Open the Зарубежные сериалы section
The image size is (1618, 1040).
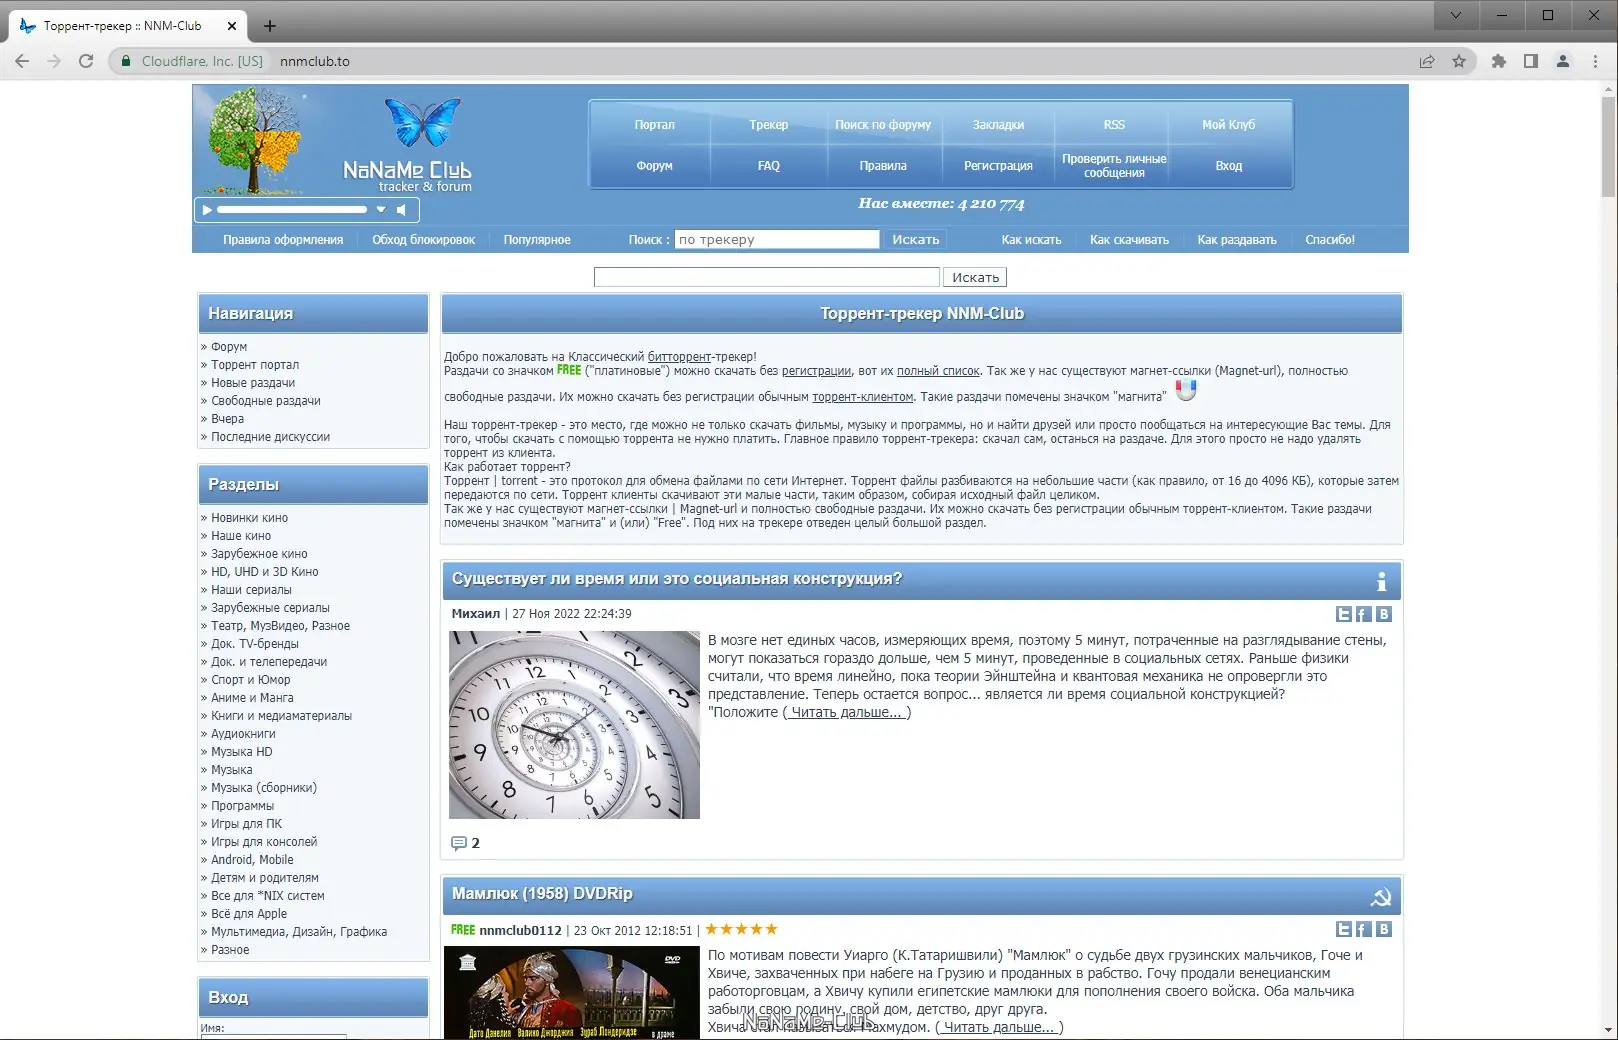pyautogui.click(x=270, y=608)
